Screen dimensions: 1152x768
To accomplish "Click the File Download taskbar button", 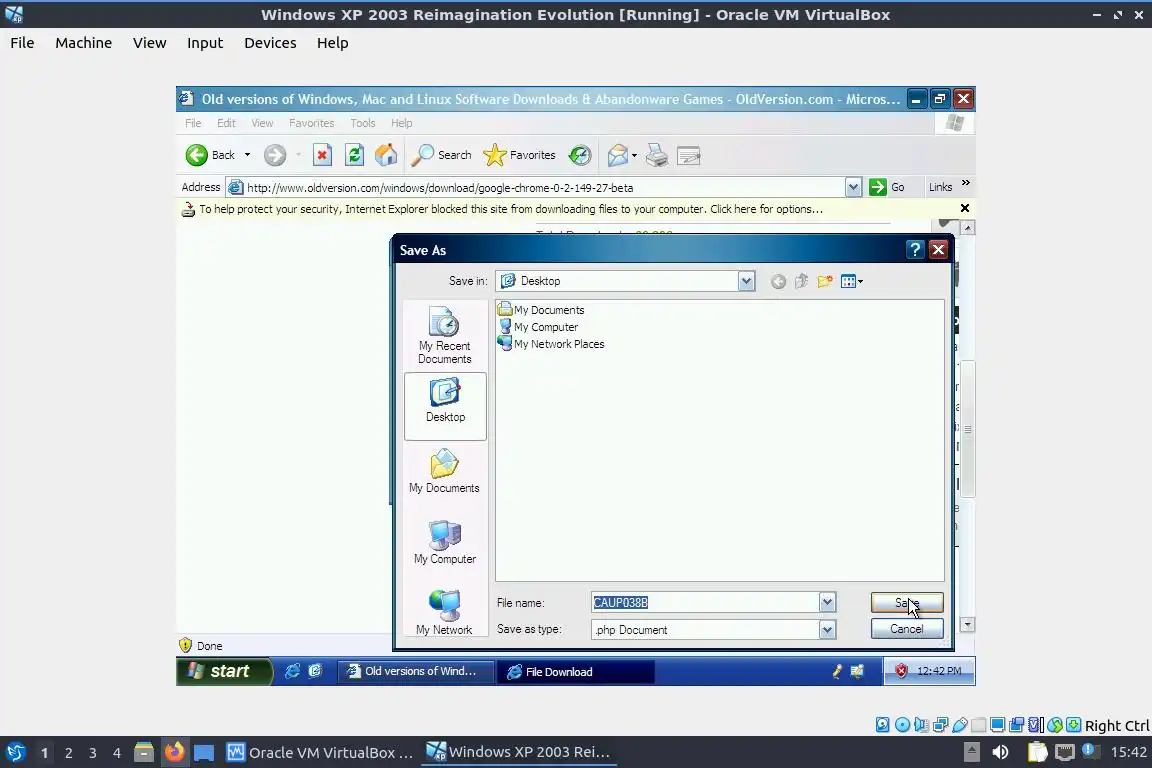I will (575, 672).
